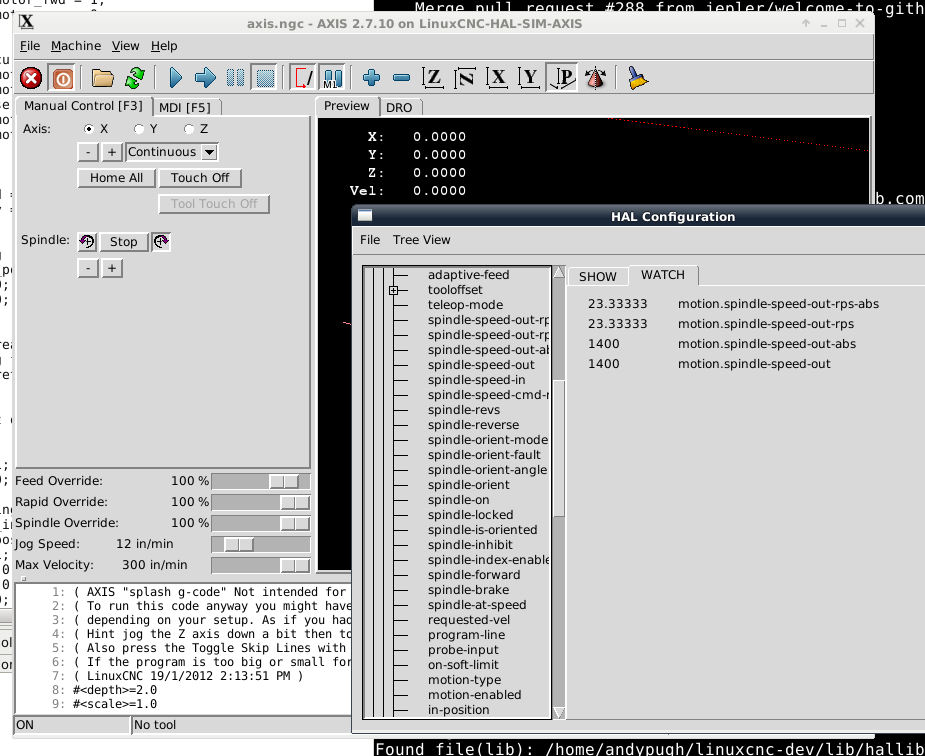Click the Max Velocity slider handle
The image size is (925, 756).
pyautogui.click(x=295, y=566)
